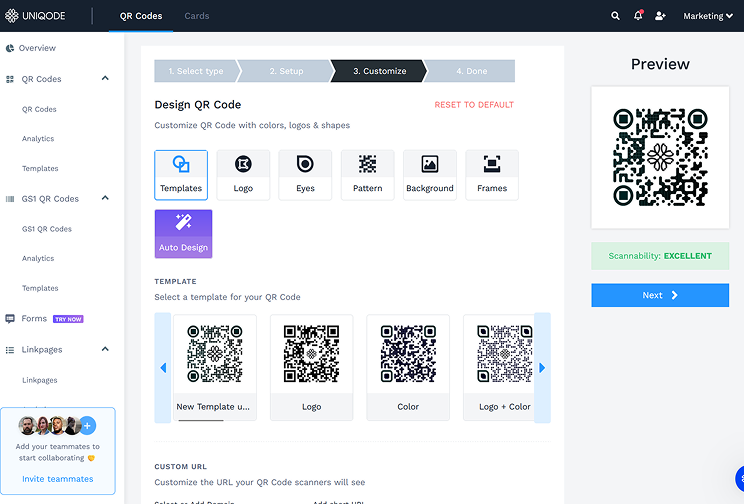Open the Marketing account dropdown
744x504 pixels.
707,16
